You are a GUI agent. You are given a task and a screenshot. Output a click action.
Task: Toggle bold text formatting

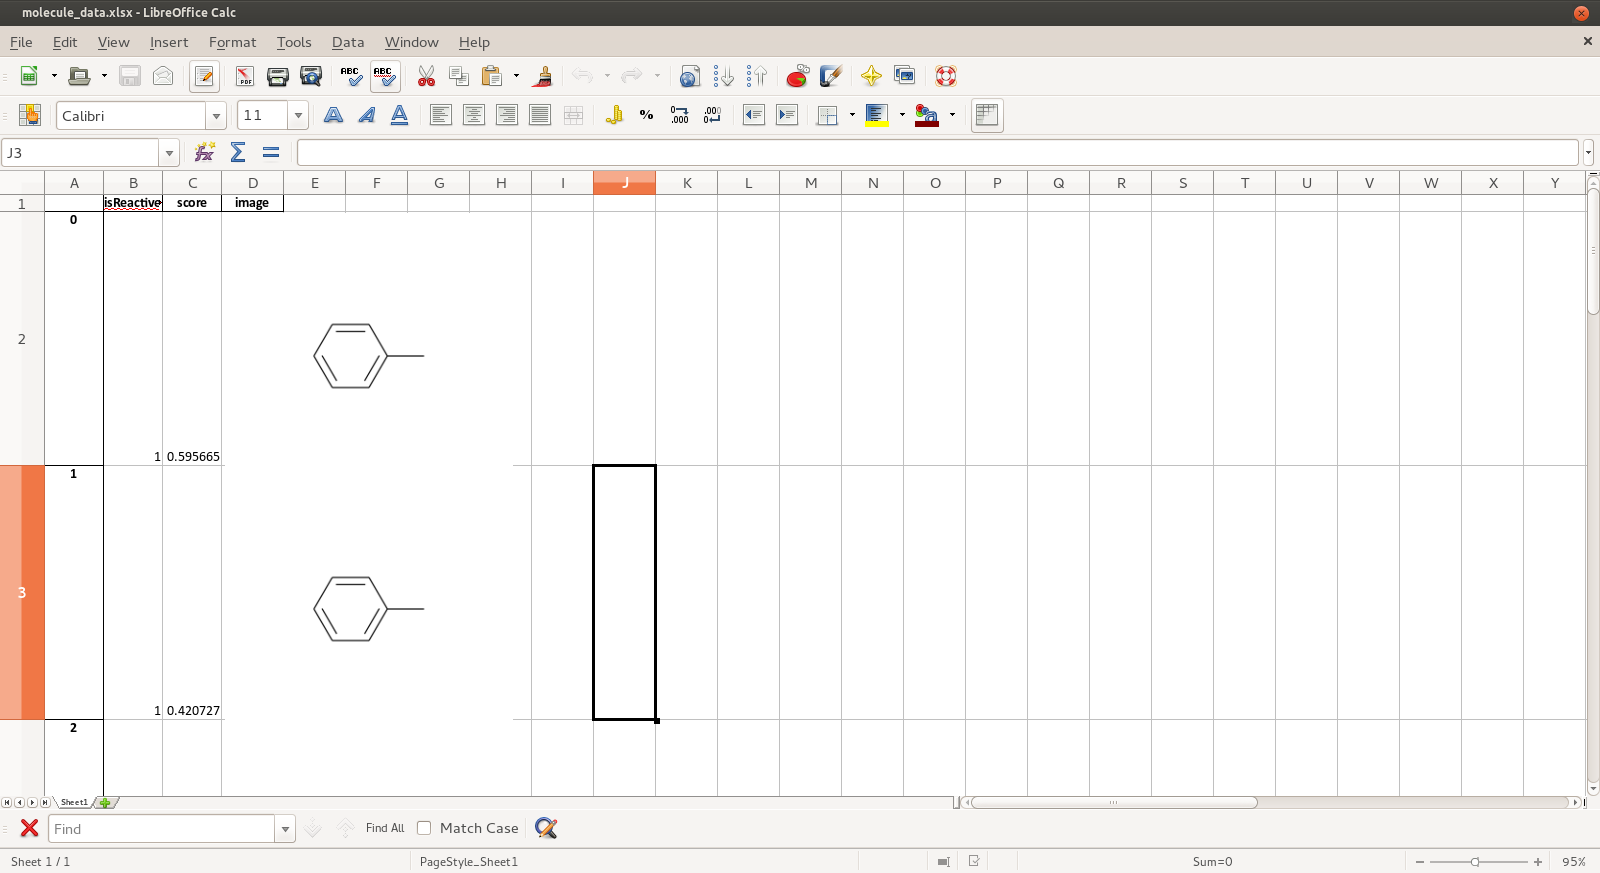(334, 115)
